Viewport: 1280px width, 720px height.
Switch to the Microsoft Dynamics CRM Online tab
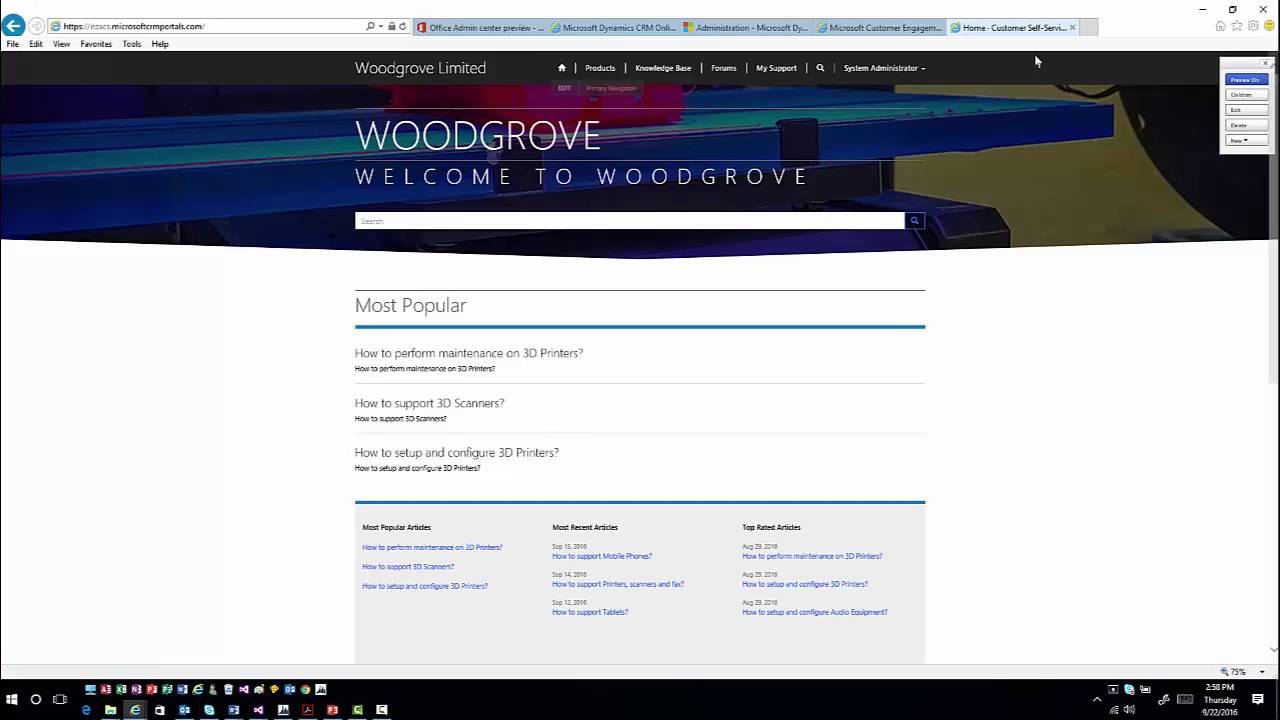point(614,27)
